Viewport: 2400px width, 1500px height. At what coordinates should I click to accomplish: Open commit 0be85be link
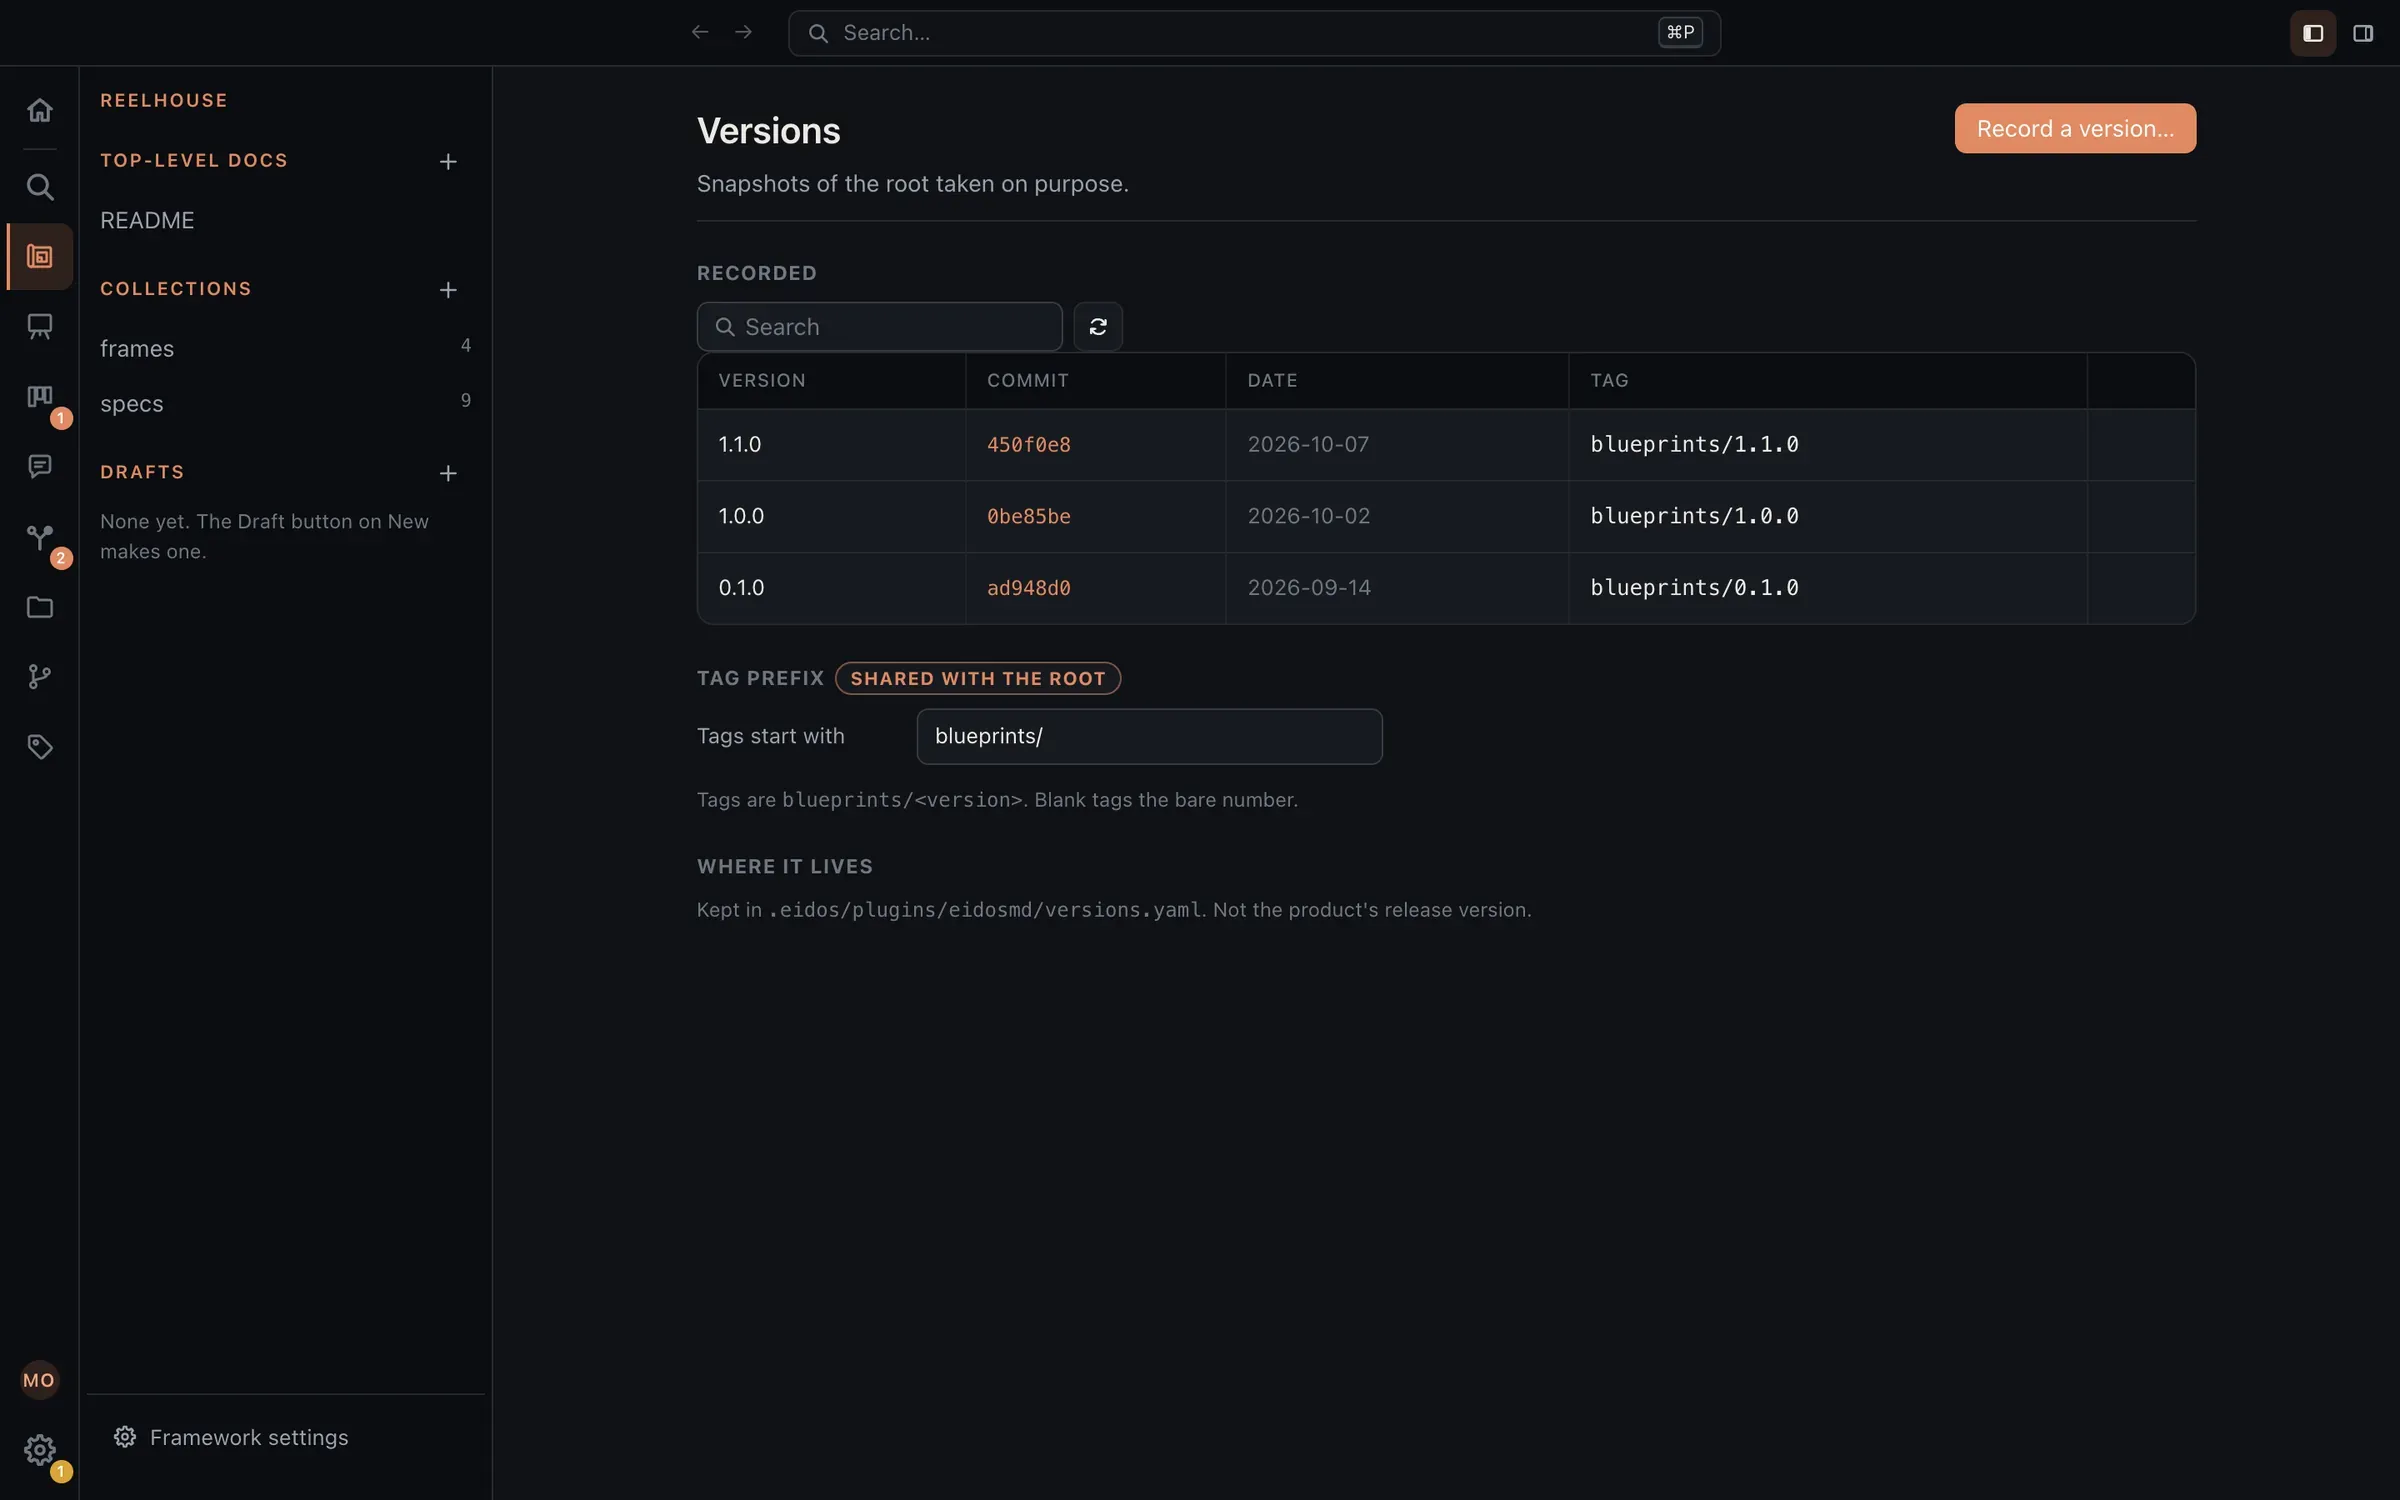point(1028,517)
